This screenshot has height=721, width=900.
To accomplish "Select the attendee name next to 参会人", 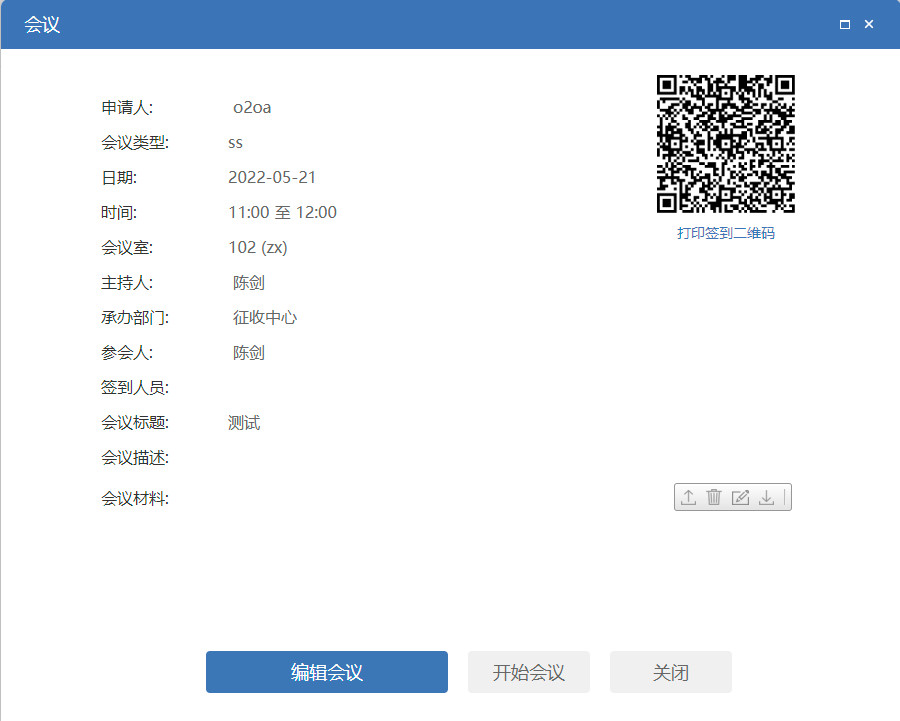I will [x=249, y=352].
